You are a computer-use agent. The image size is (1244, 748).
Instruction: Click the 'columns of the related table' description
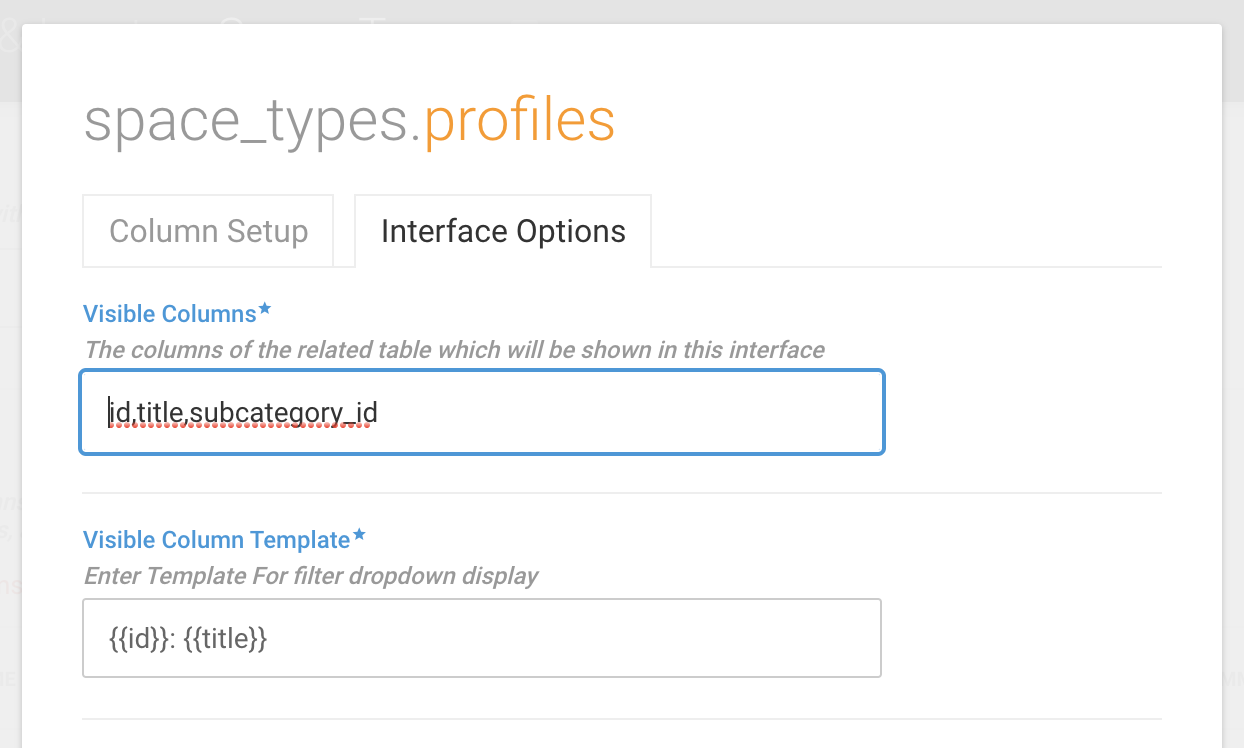click(455, 350)
